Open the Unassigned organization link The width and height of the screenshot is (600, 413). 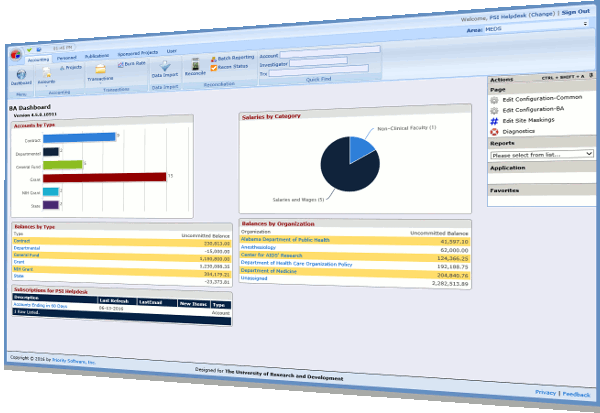pos(254,278)
